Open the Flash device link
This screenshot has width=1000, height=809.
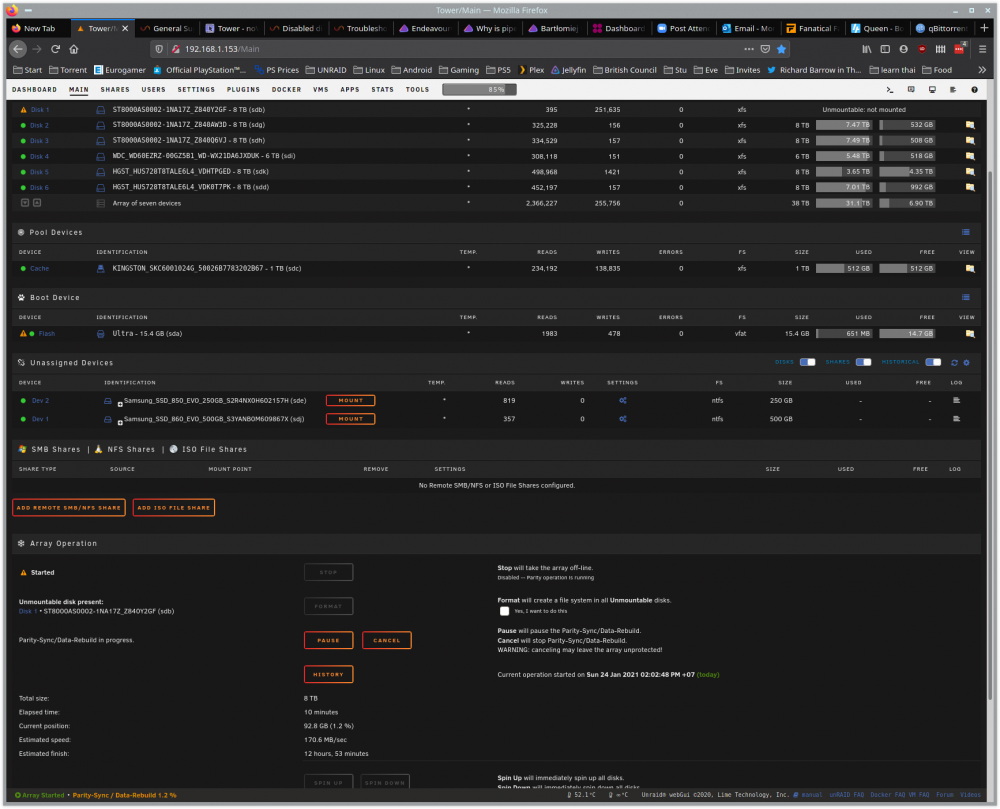click(x=47, y=333)
